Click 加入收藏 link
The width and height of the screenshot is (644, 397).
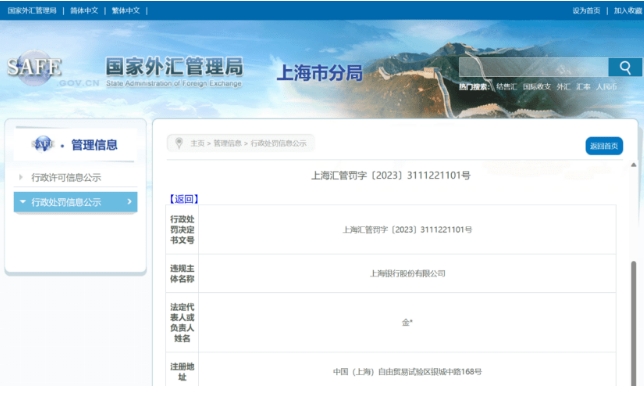pos(628,11)
